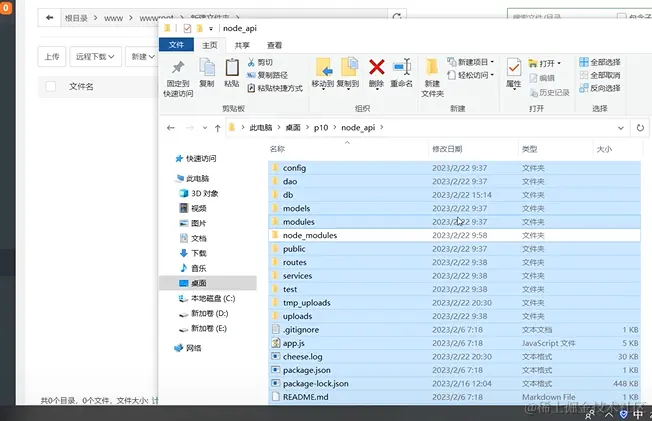Click the up-one-level arrow in Explorer
This screenshot has height=421, width=652.
tap(217, 128)
